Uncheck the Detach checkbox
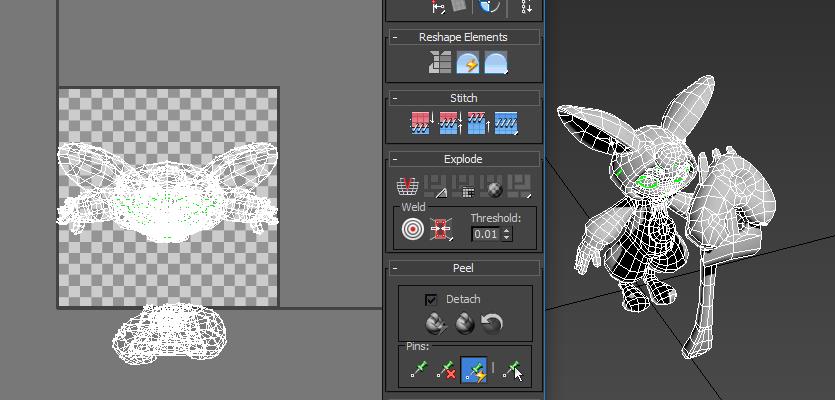Screen dimensions: 835x400 431,300
